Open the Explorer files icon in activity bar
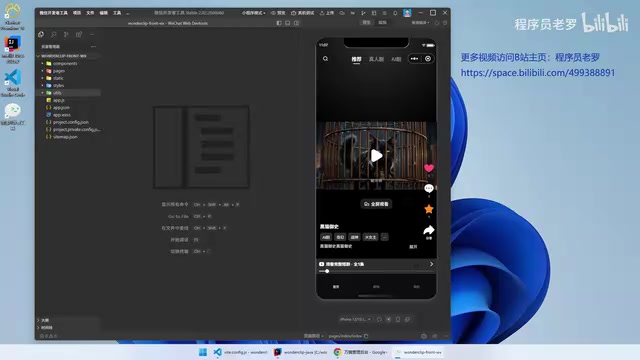The image size is (640, 360). coord(41,34)
